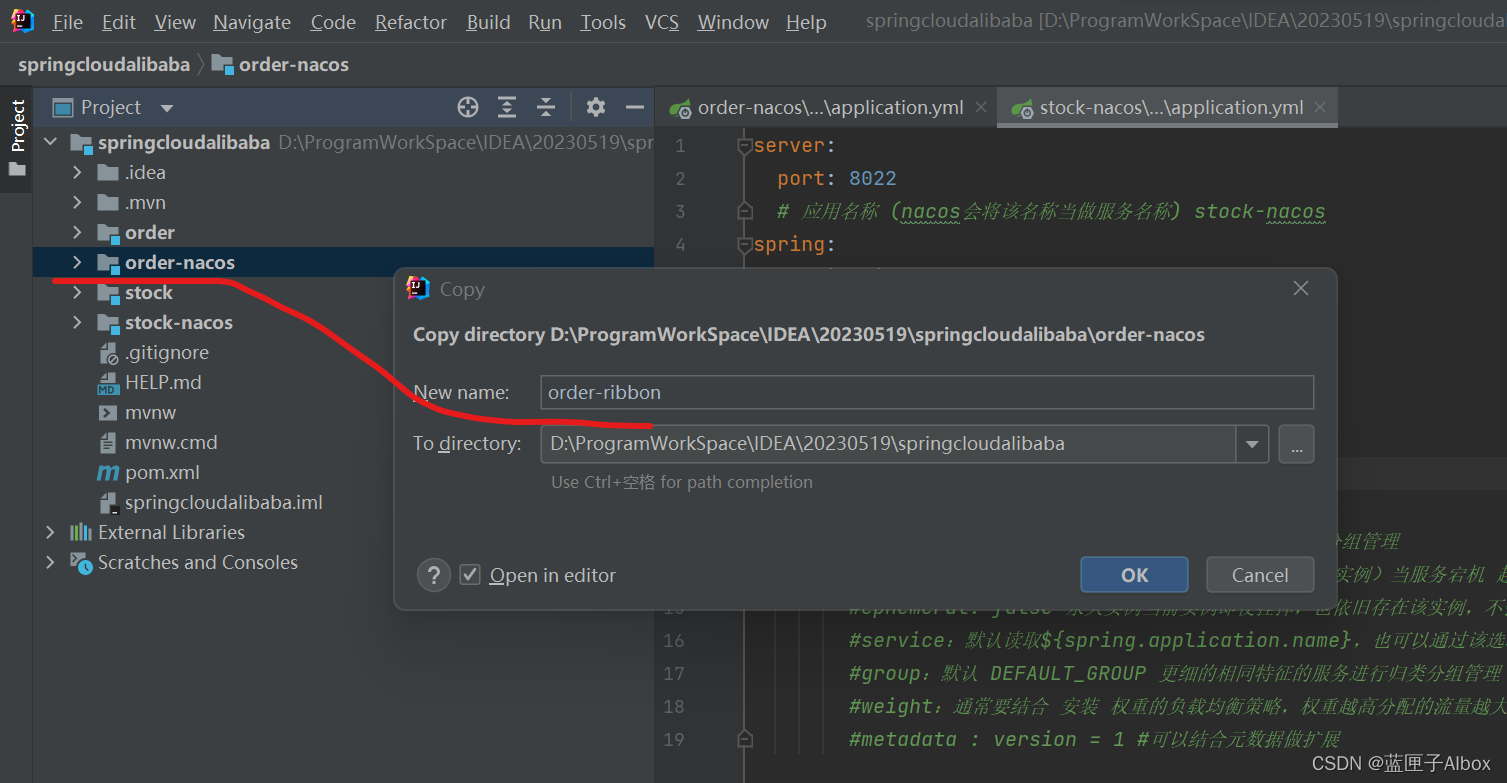
Task: Click the HELP.md markdown file icon
Action: [108, 382]
